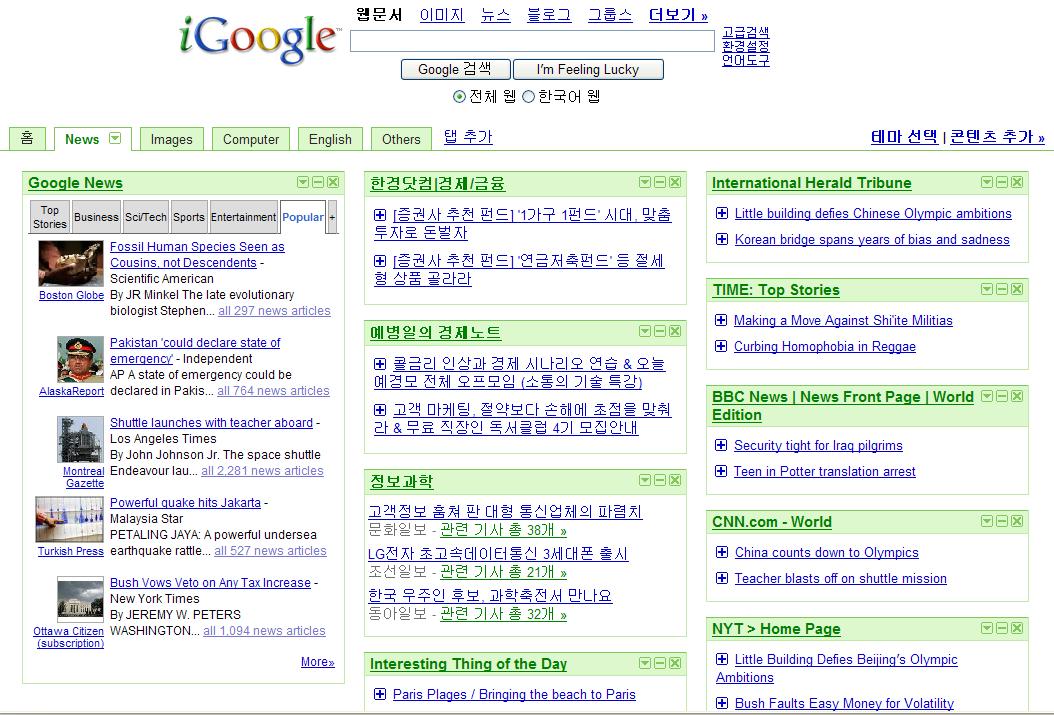Screen dimensions: 1054x715
Task: Open the News tab dropdown arrow
Action: (x=115, y=138)
